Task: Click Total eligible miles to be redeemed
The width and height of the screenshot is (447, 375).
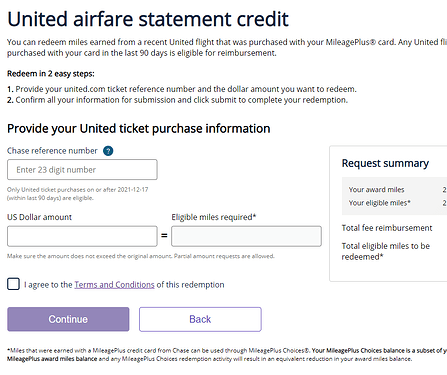Action: pyautogui.click(x=386, y=251)
